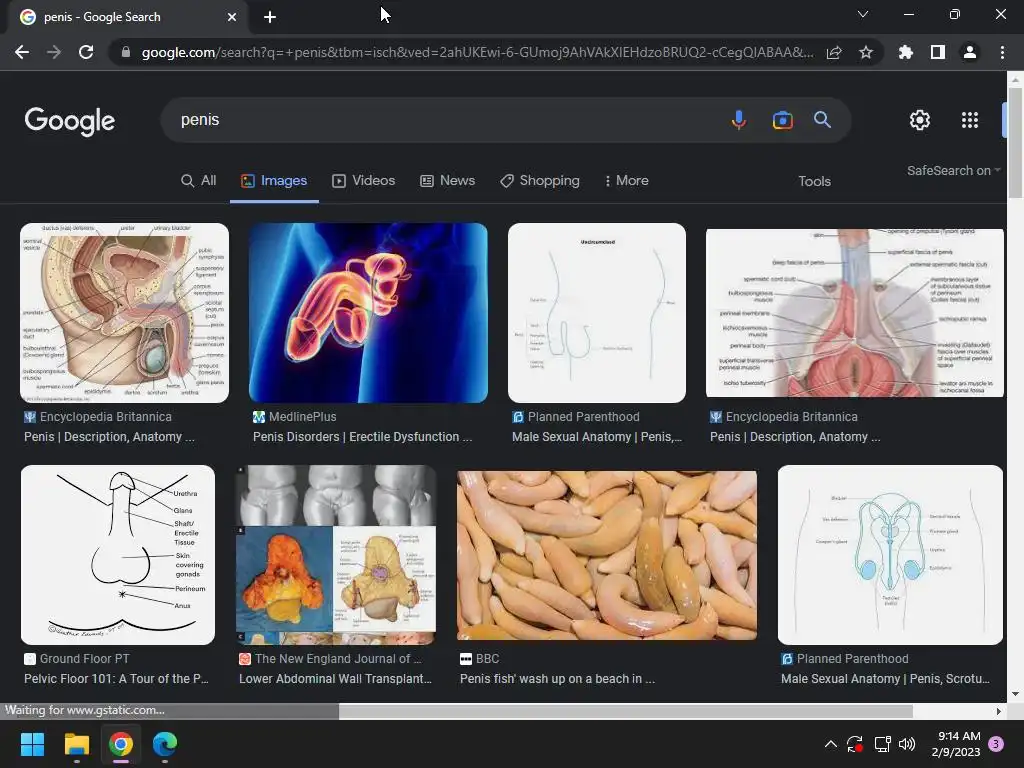Click the browser forward arrow
The height and width of the screenshot is (768, 1024).
[54, 52]
